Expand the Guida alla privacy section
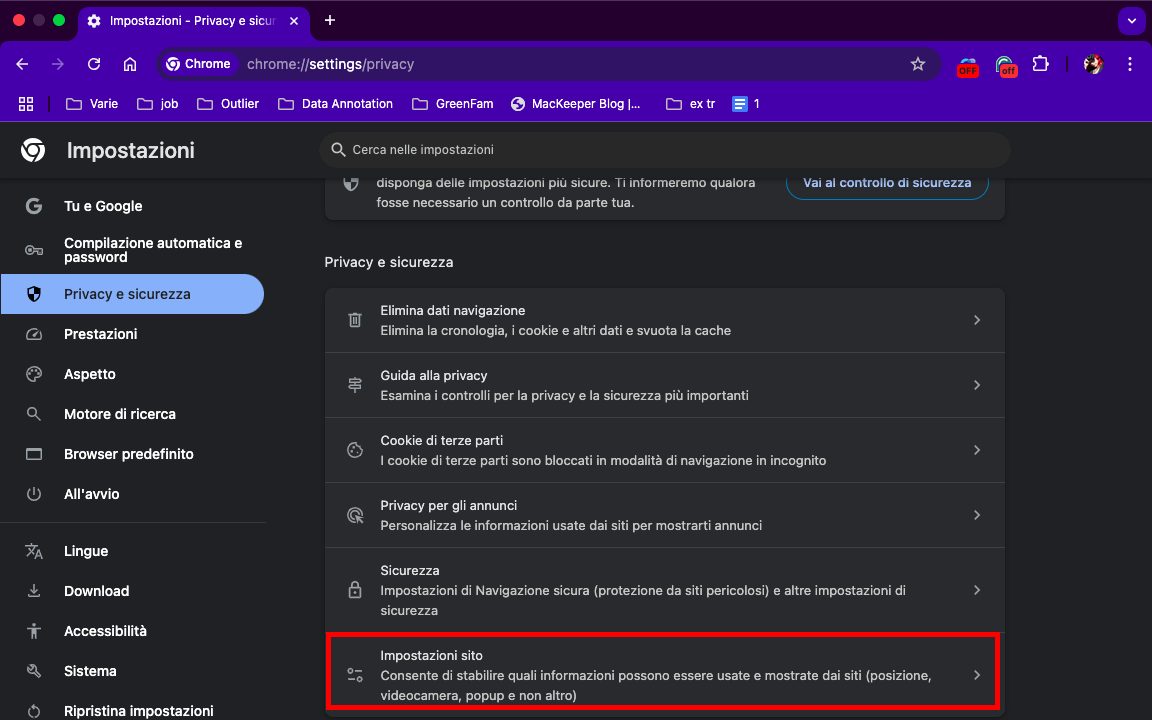This screenshot has width=1152, height=720. [663, 384]
